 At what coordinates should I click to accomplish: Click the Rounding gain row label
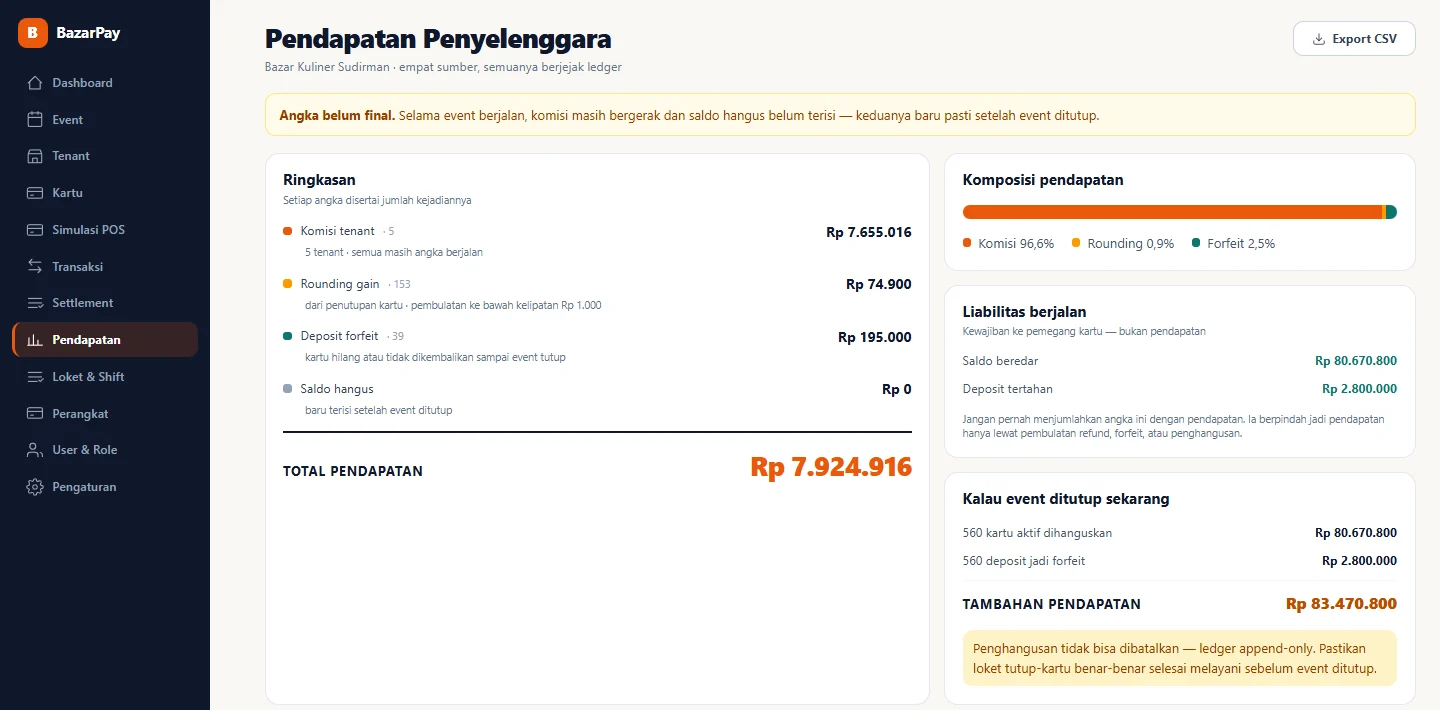tap(340, 284)
